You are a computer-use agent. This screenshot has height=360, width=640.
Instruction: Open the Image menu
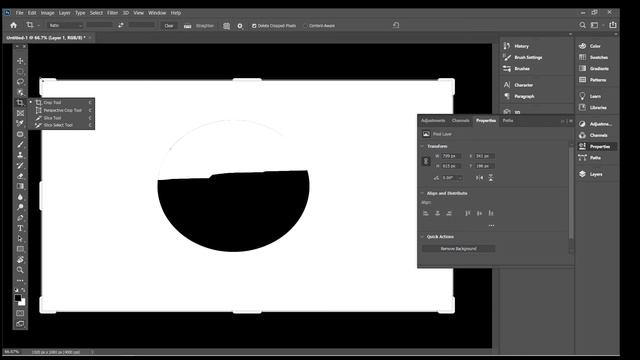coord(47,13)
